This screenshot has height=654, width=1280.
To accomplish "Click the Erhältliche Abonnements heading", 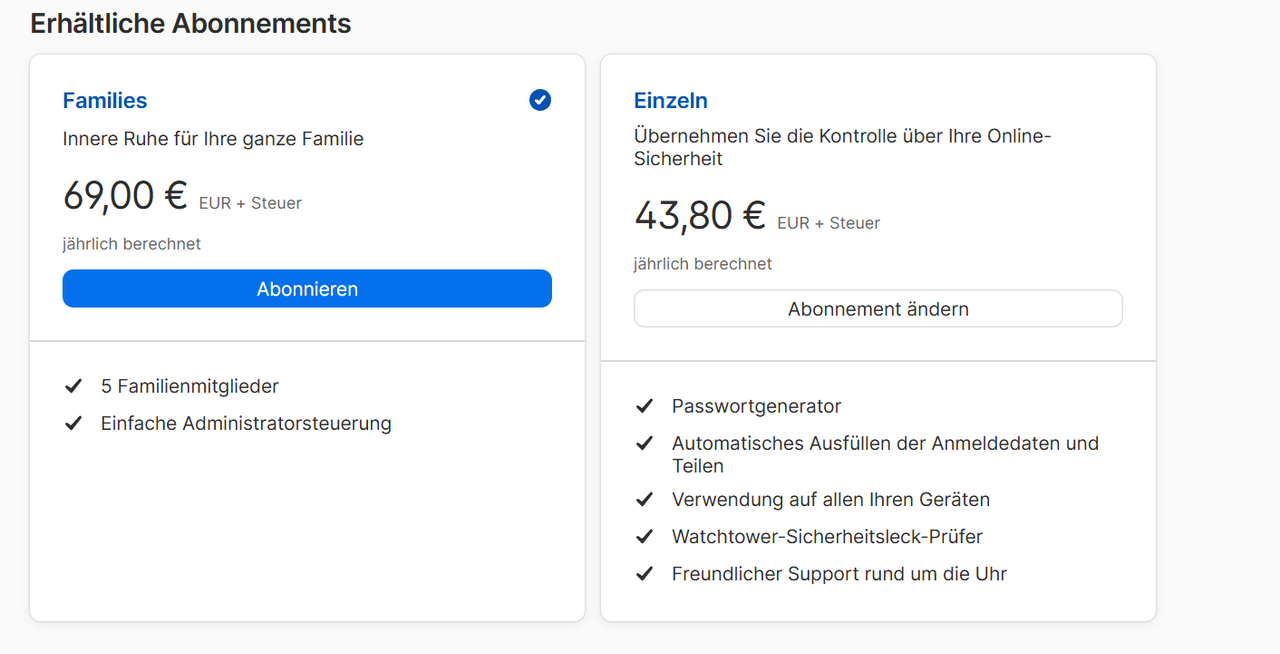I will pos(191,24).
